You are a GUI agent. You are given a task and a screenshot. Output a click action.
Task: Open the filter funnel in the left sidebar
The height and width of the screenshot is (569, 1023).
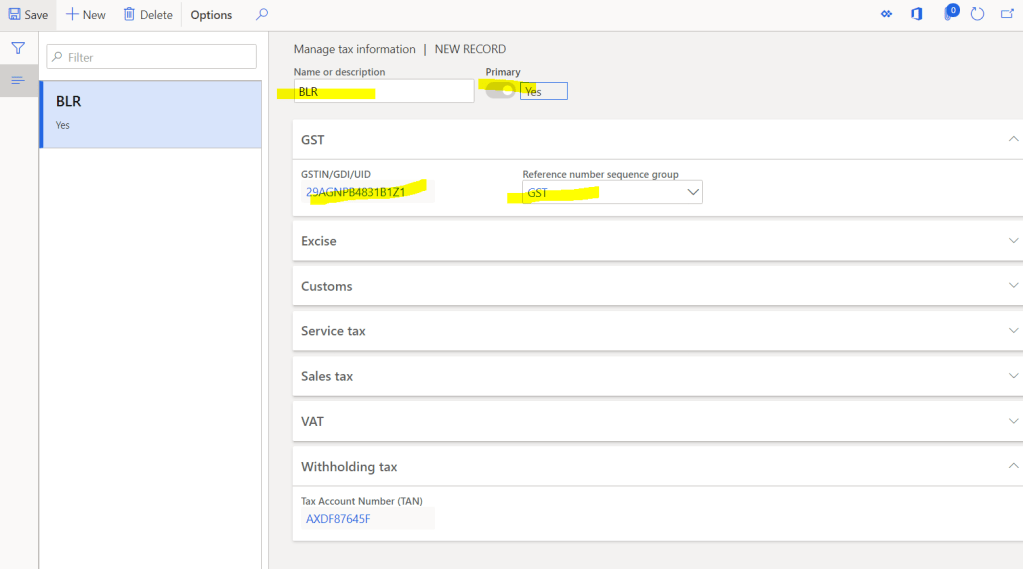(18, 48)
